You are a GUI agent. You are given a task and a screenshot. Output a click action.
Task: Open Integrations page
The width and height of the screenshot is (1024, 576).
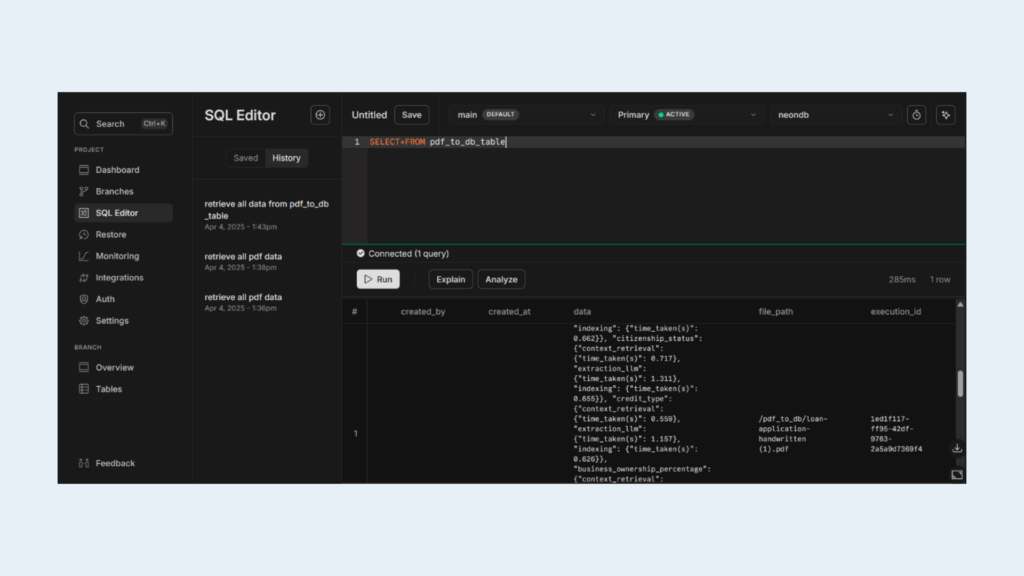coord(119,278)
